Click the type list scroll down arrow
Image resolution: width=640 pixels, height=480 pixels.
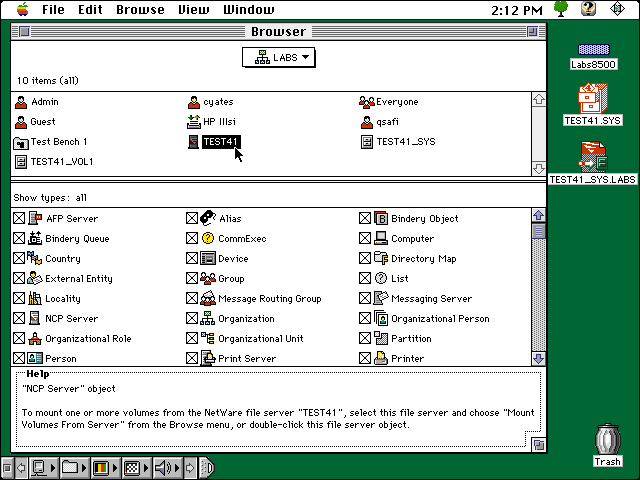539,358
